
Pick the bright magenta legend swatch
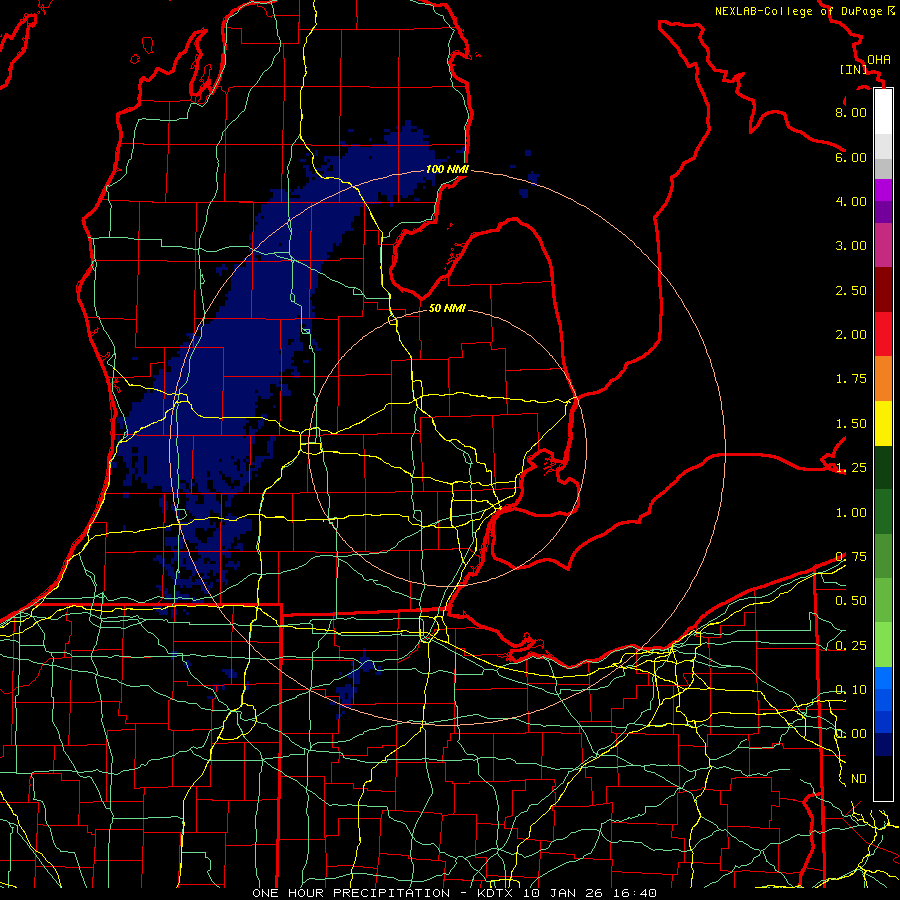tap(883, 190)
